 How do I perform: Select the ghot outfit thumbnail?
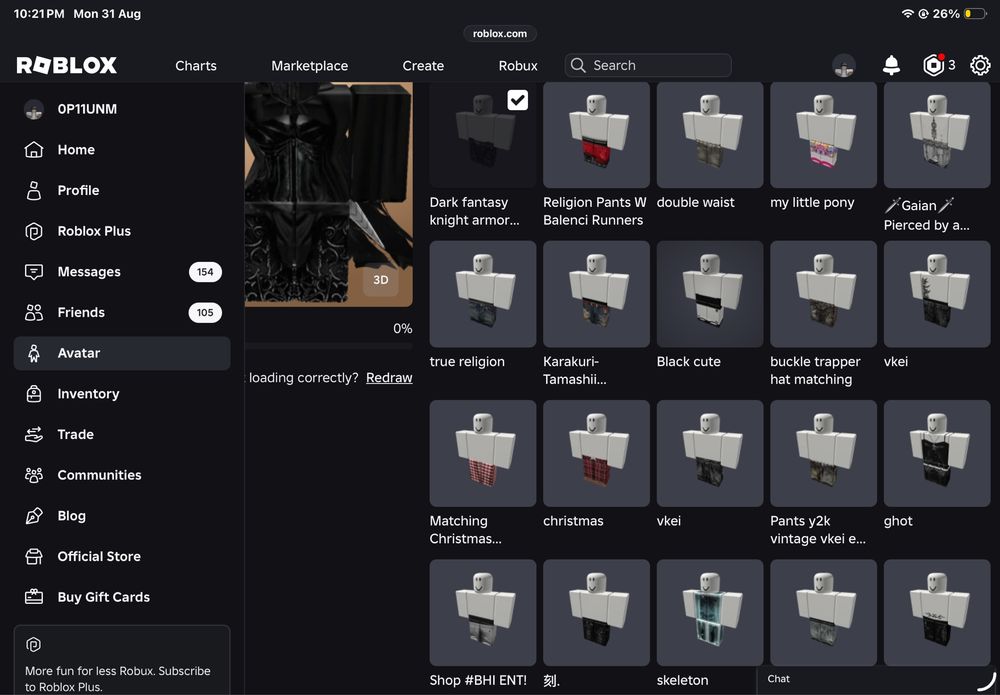[937, 453]
